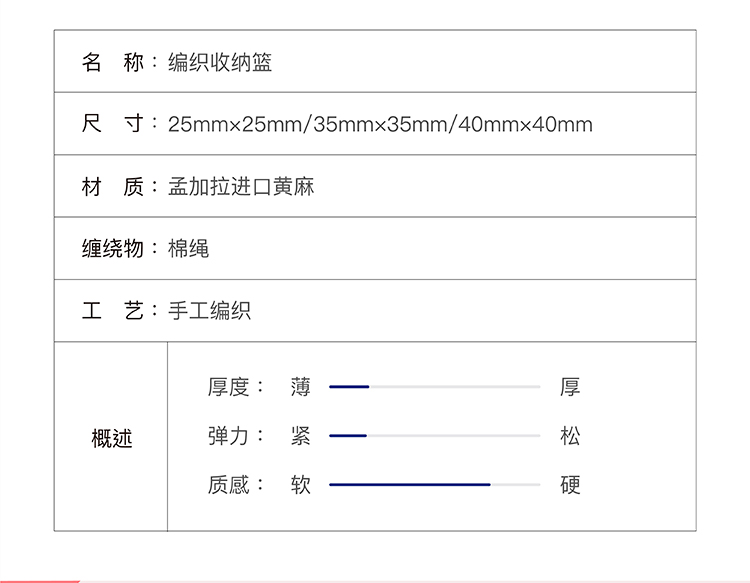Click the 缠绕物 row label
This screenshot has height=583, width=750.
112,249
